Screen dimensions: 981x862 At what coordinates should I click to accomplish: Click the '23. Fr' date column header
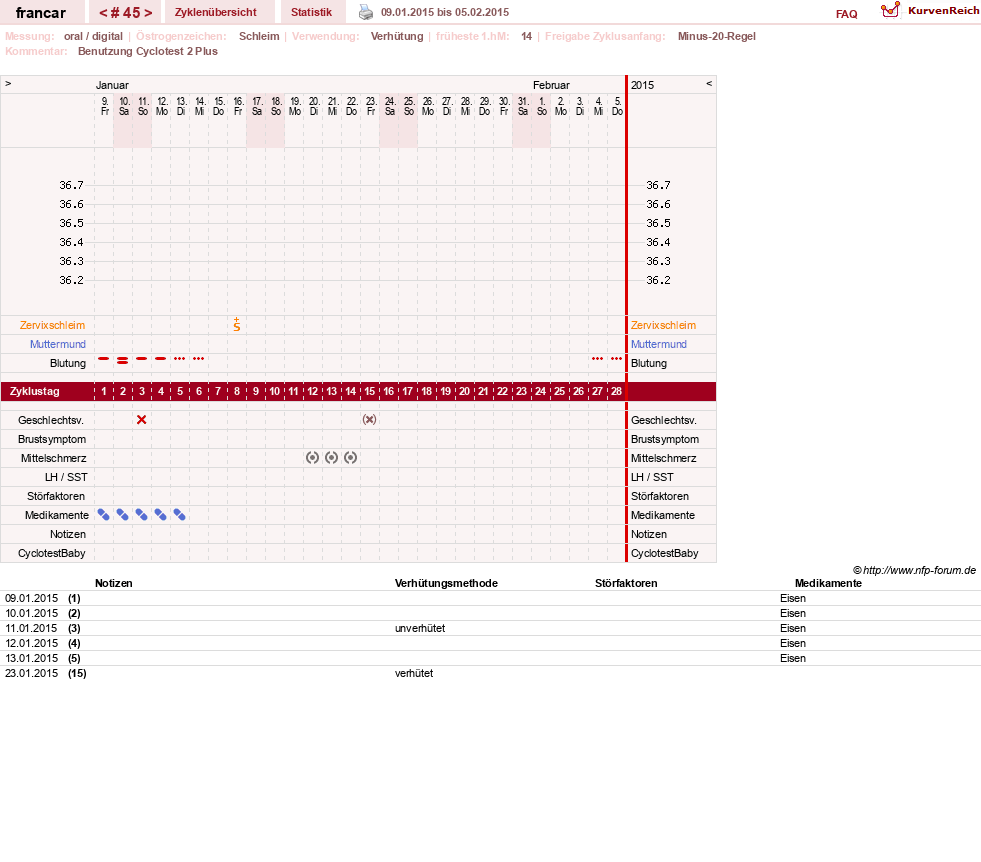[371, 106]
